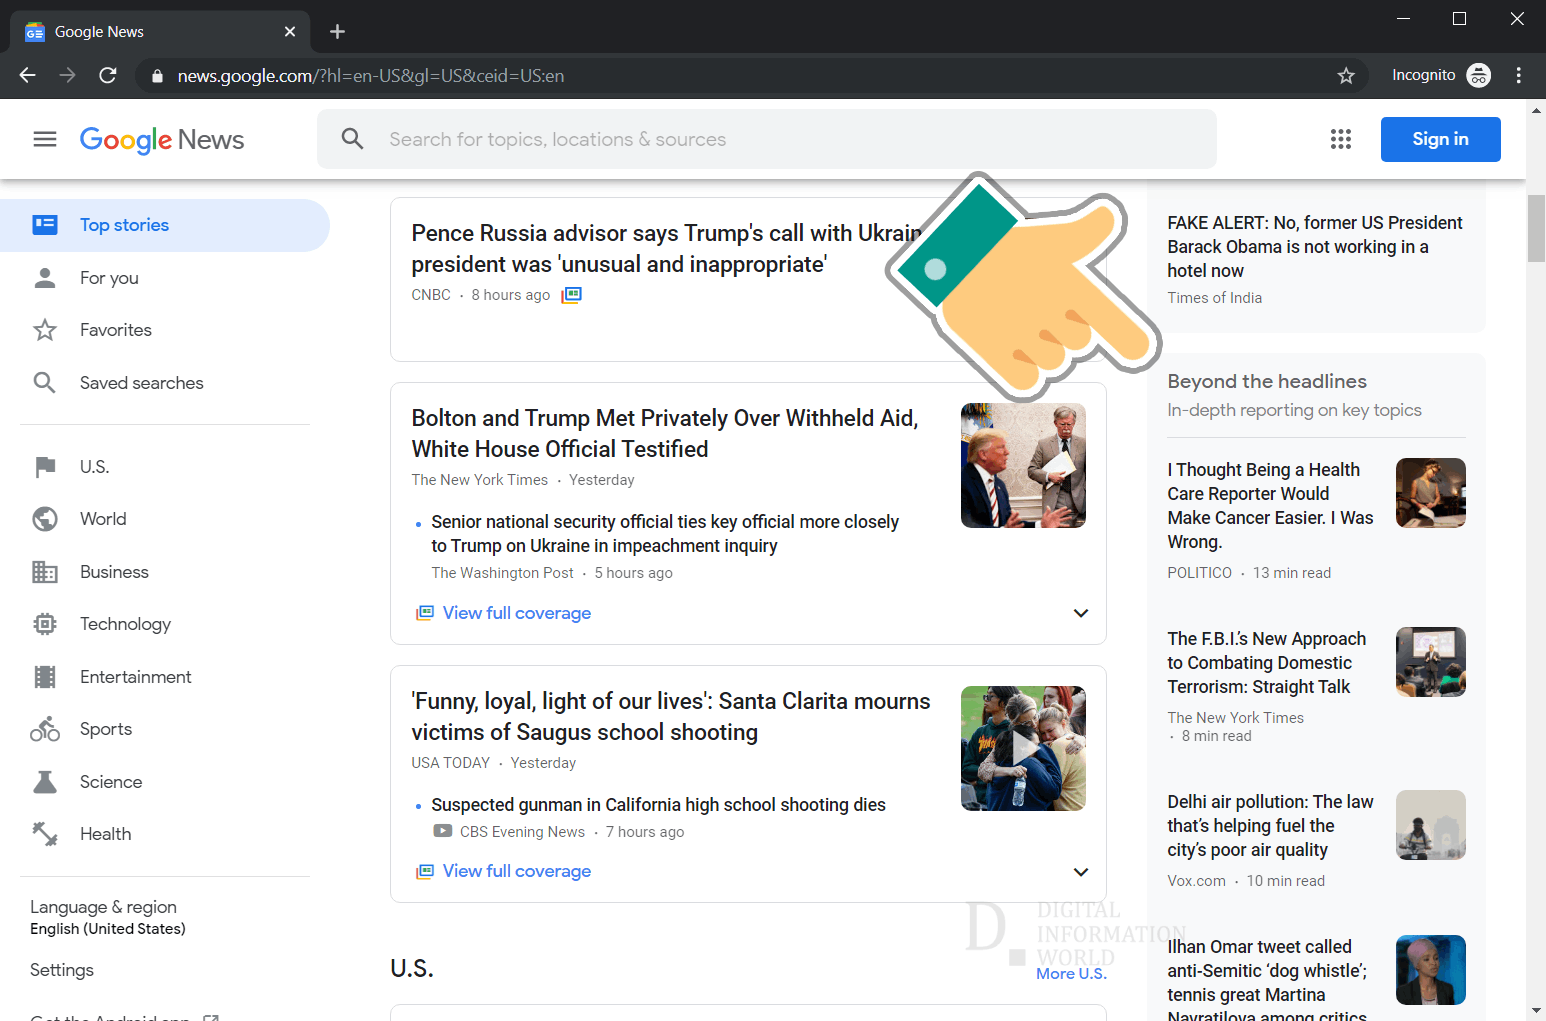
Task: Play the Saugus shooting video thumbnail
Action: 1023,748
